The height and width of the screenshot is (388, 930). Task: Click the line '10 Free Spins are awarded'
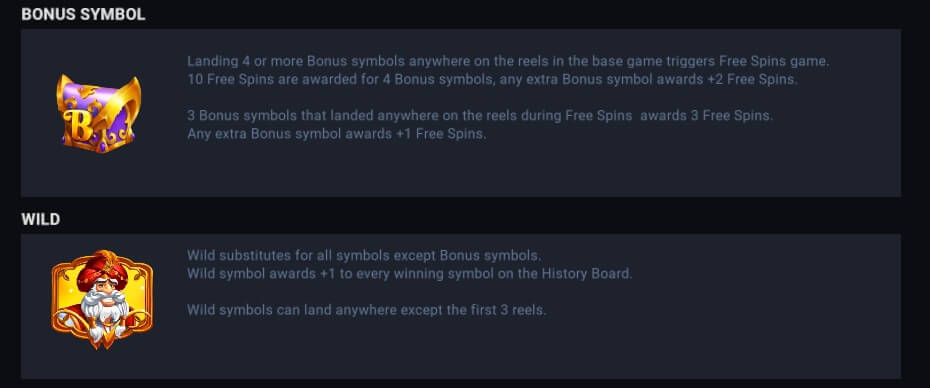(x=492, y=79)
